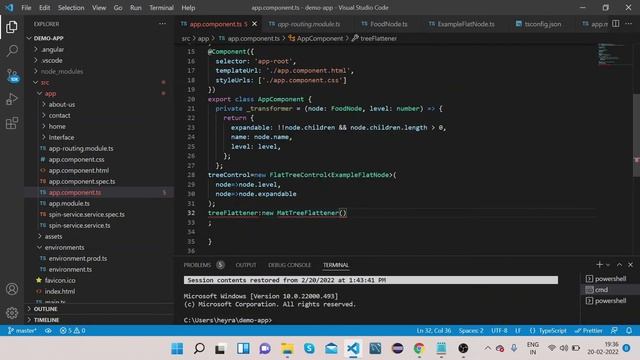Image resolution: width=640 pixels, height=360 pixels.
Task: Open spin-service.service.ts file
Action: [79, 225]
